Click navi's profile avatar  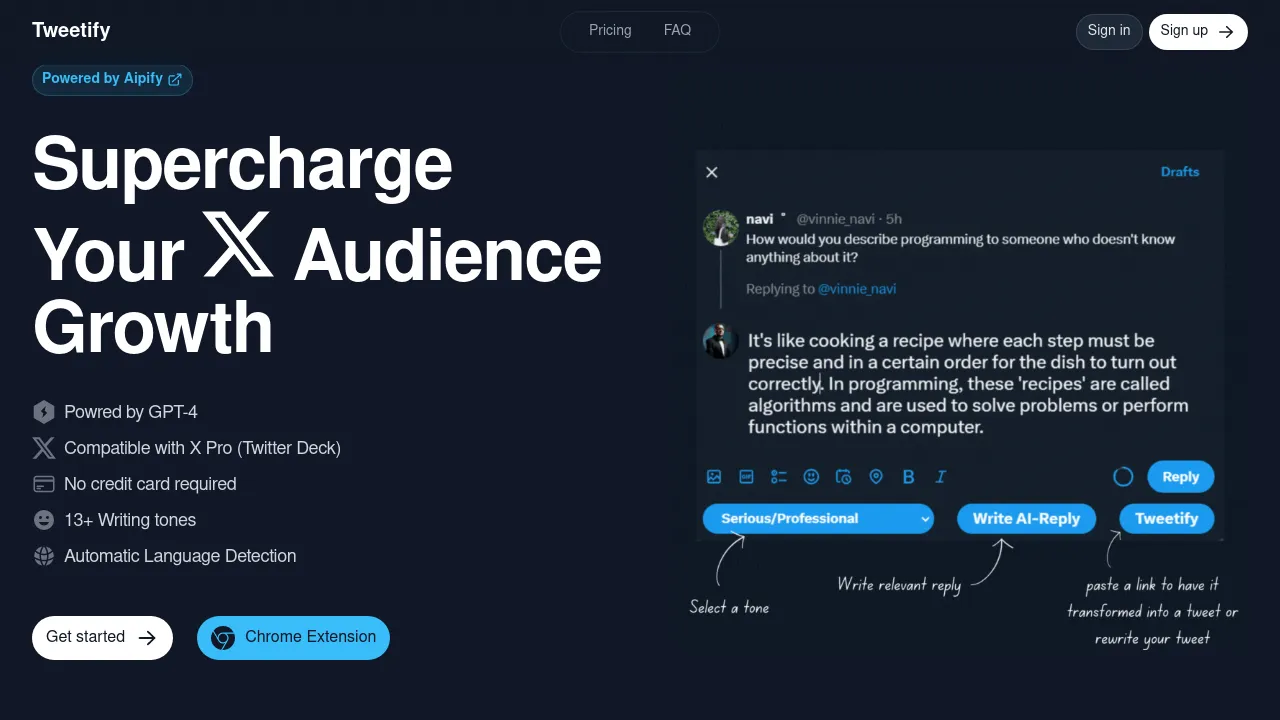(721, 228)
